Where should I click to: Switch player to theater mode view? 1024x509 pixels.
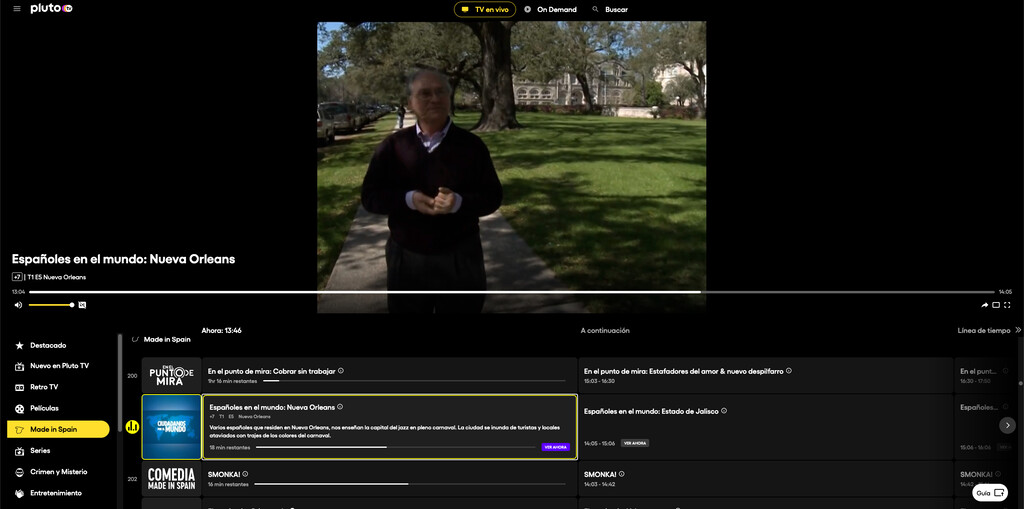click(x=996, y=305)
